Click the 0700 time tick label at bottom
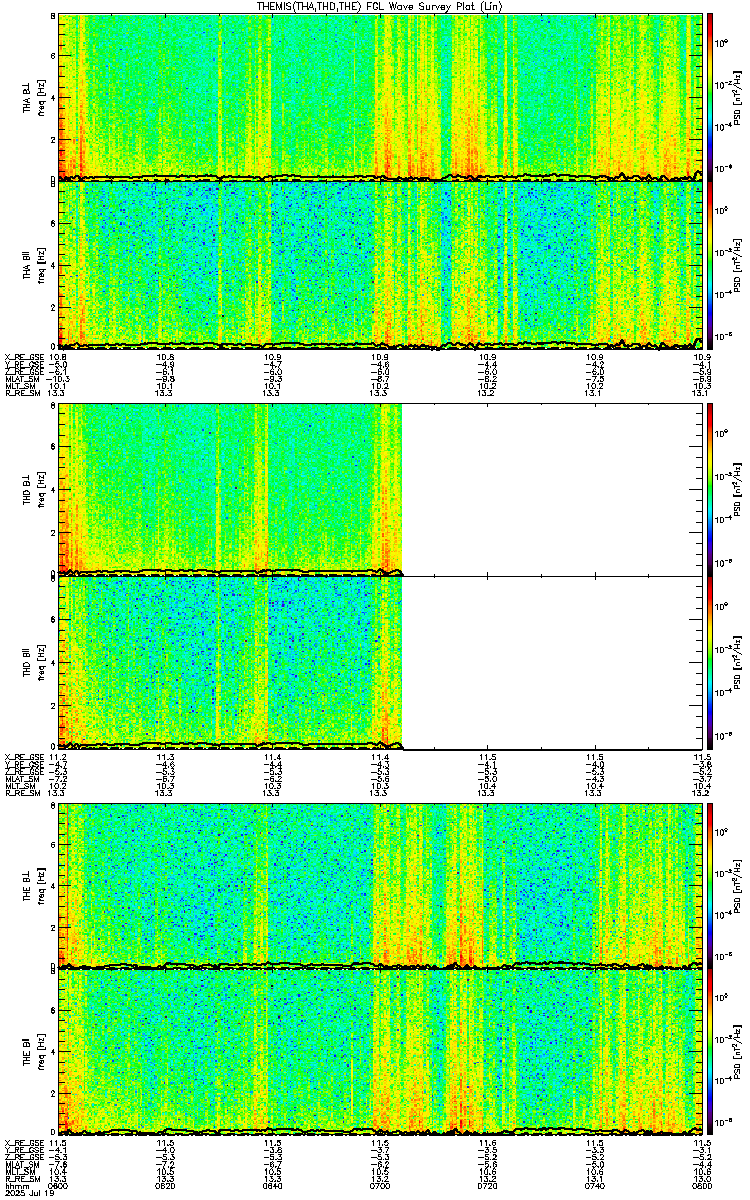This screenshot has width=750, height=1200. 380,1186
